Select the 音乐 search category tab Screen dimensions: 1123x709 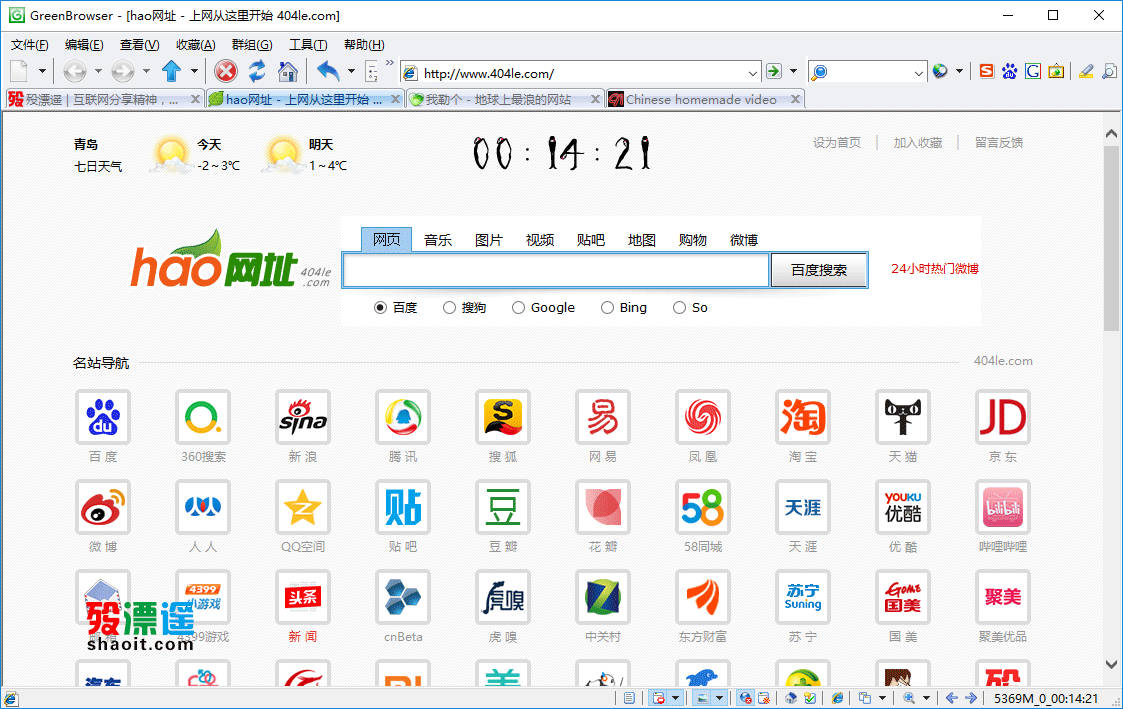[438, 240]
